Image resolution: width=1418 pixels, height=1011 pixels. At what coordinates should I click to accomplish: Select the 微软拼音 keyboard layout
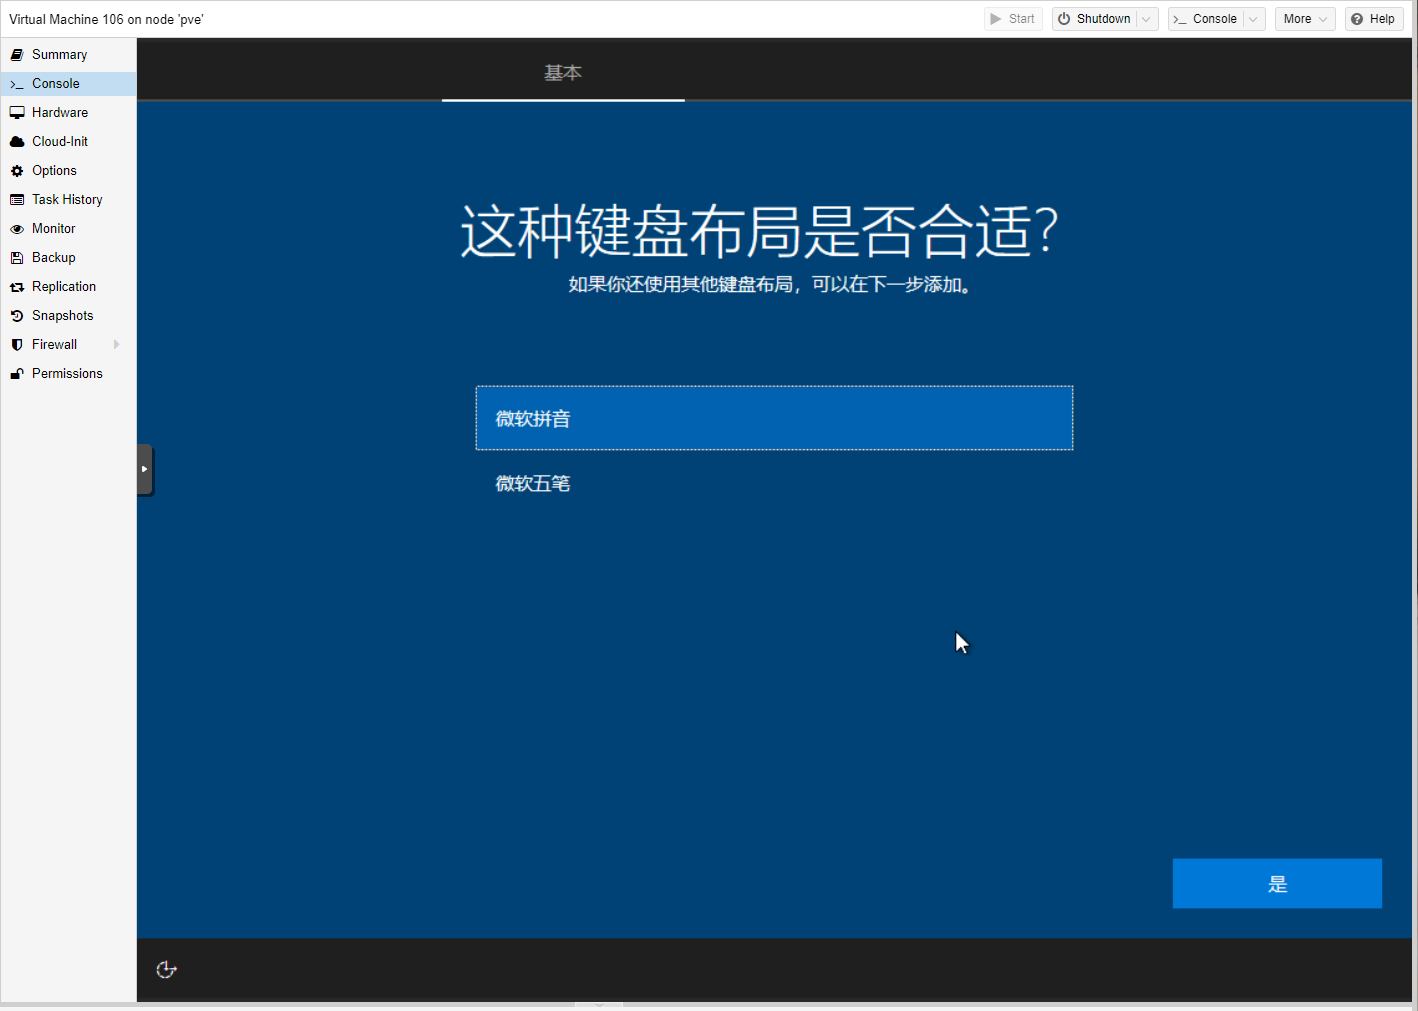[x=774, y=418]
